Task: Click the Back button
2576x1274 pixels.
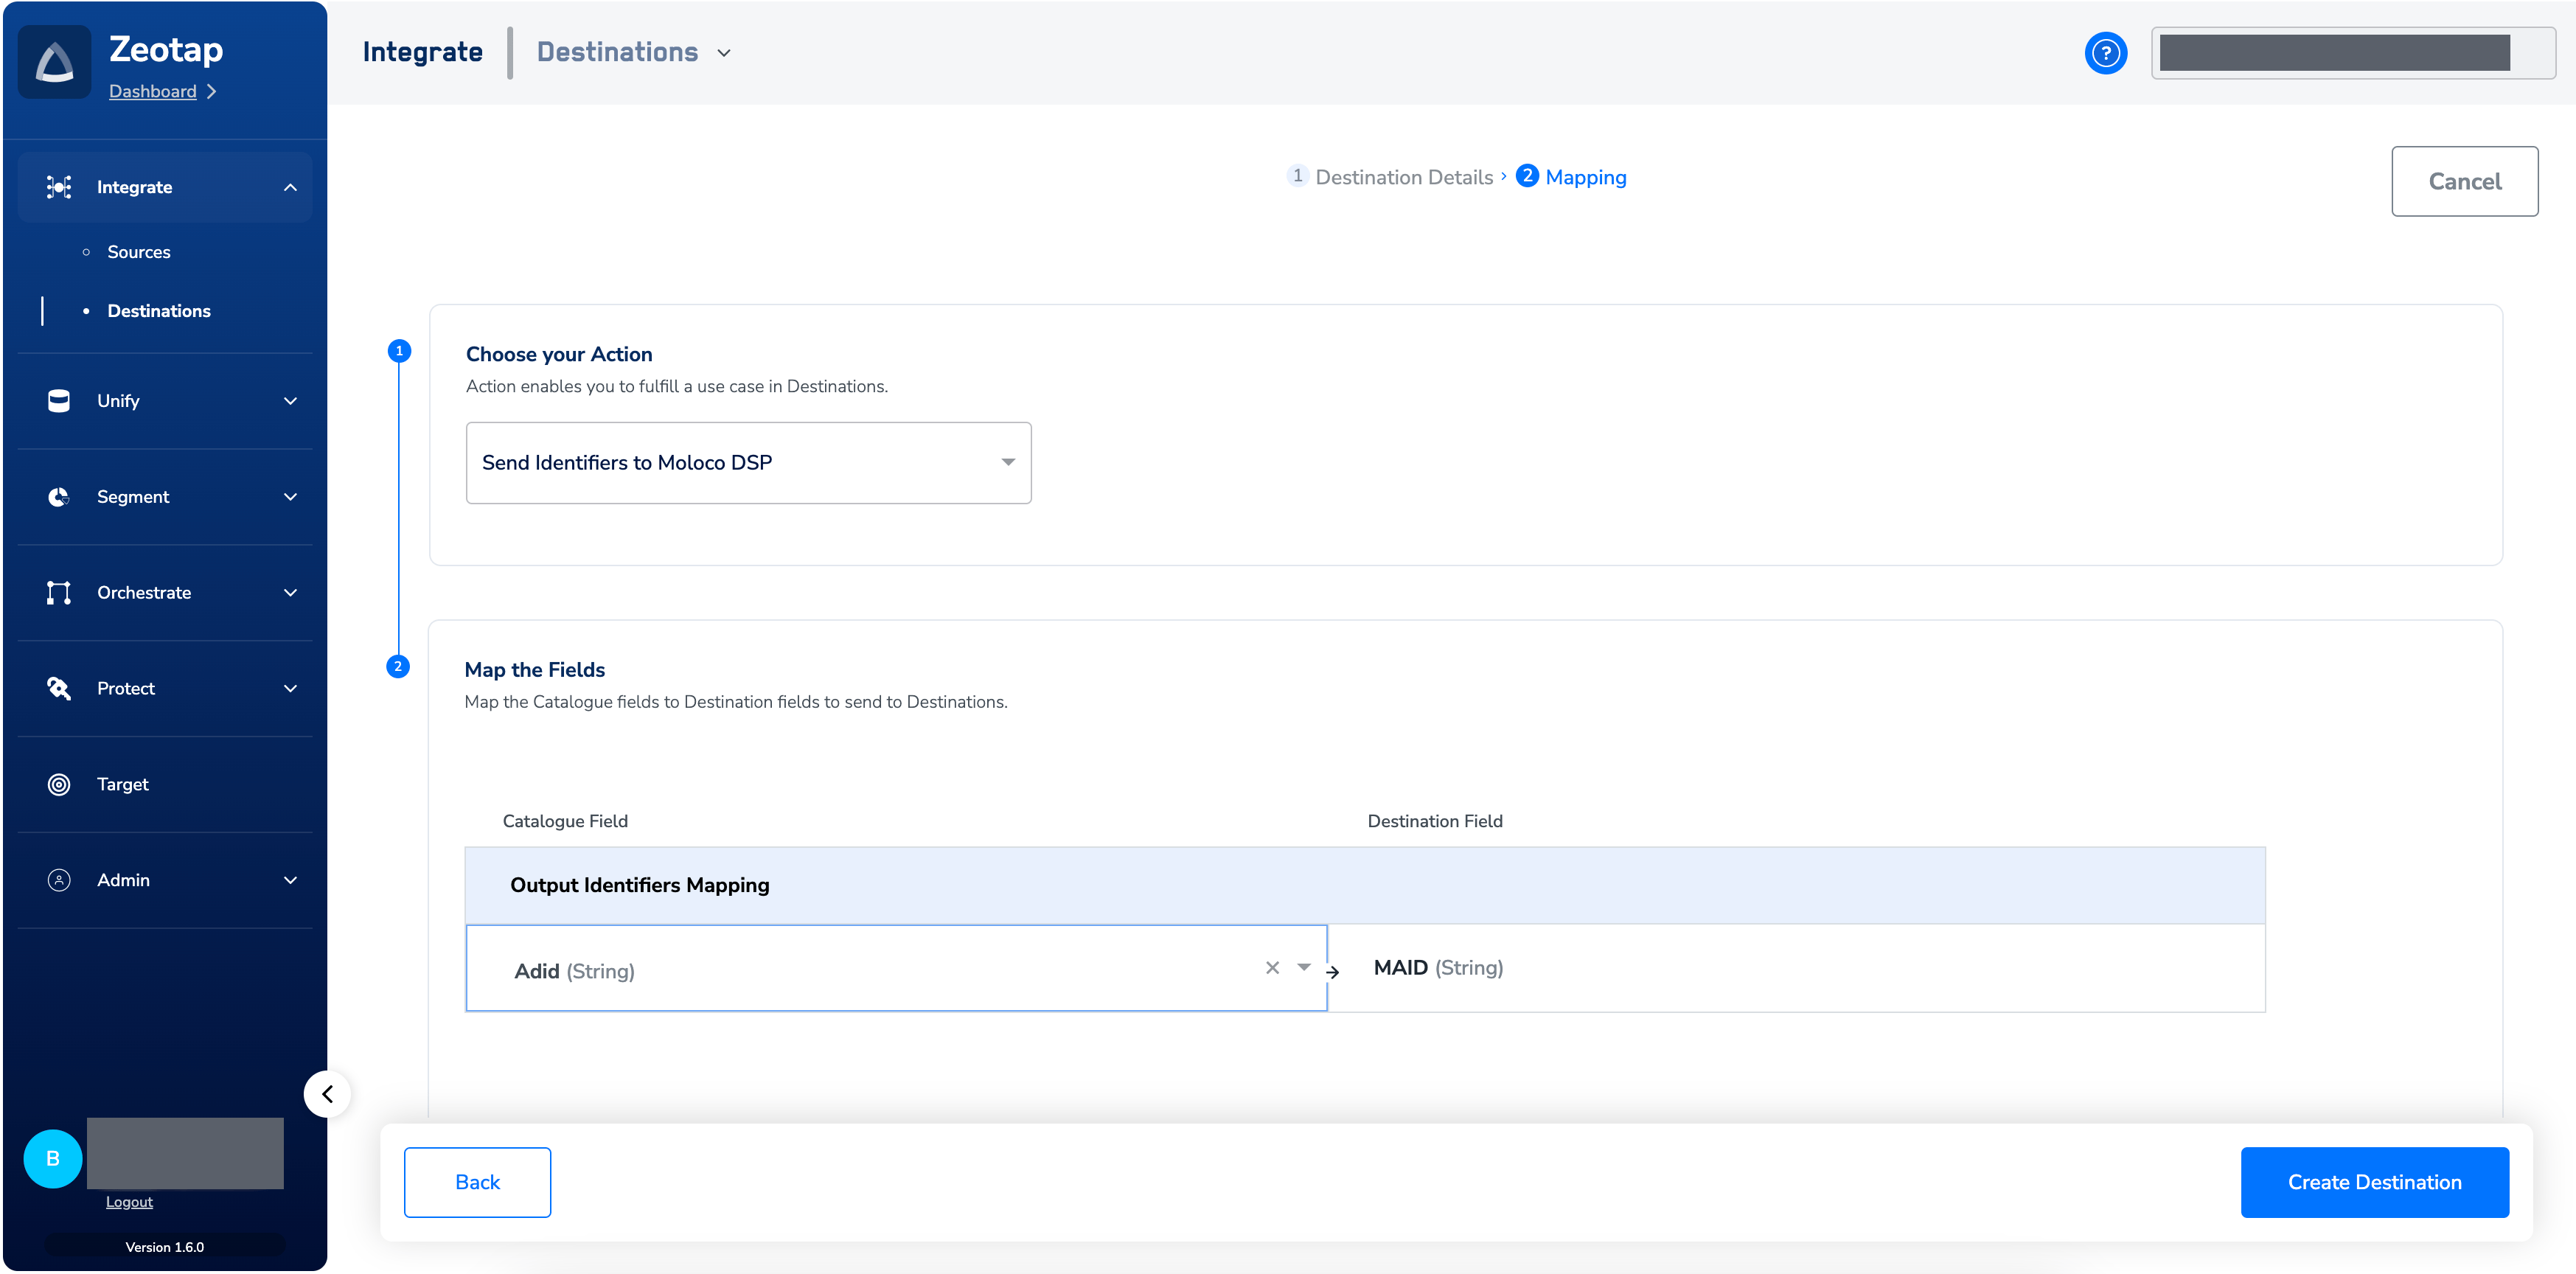Action: pyautogui.click(x=477, y=1183)
